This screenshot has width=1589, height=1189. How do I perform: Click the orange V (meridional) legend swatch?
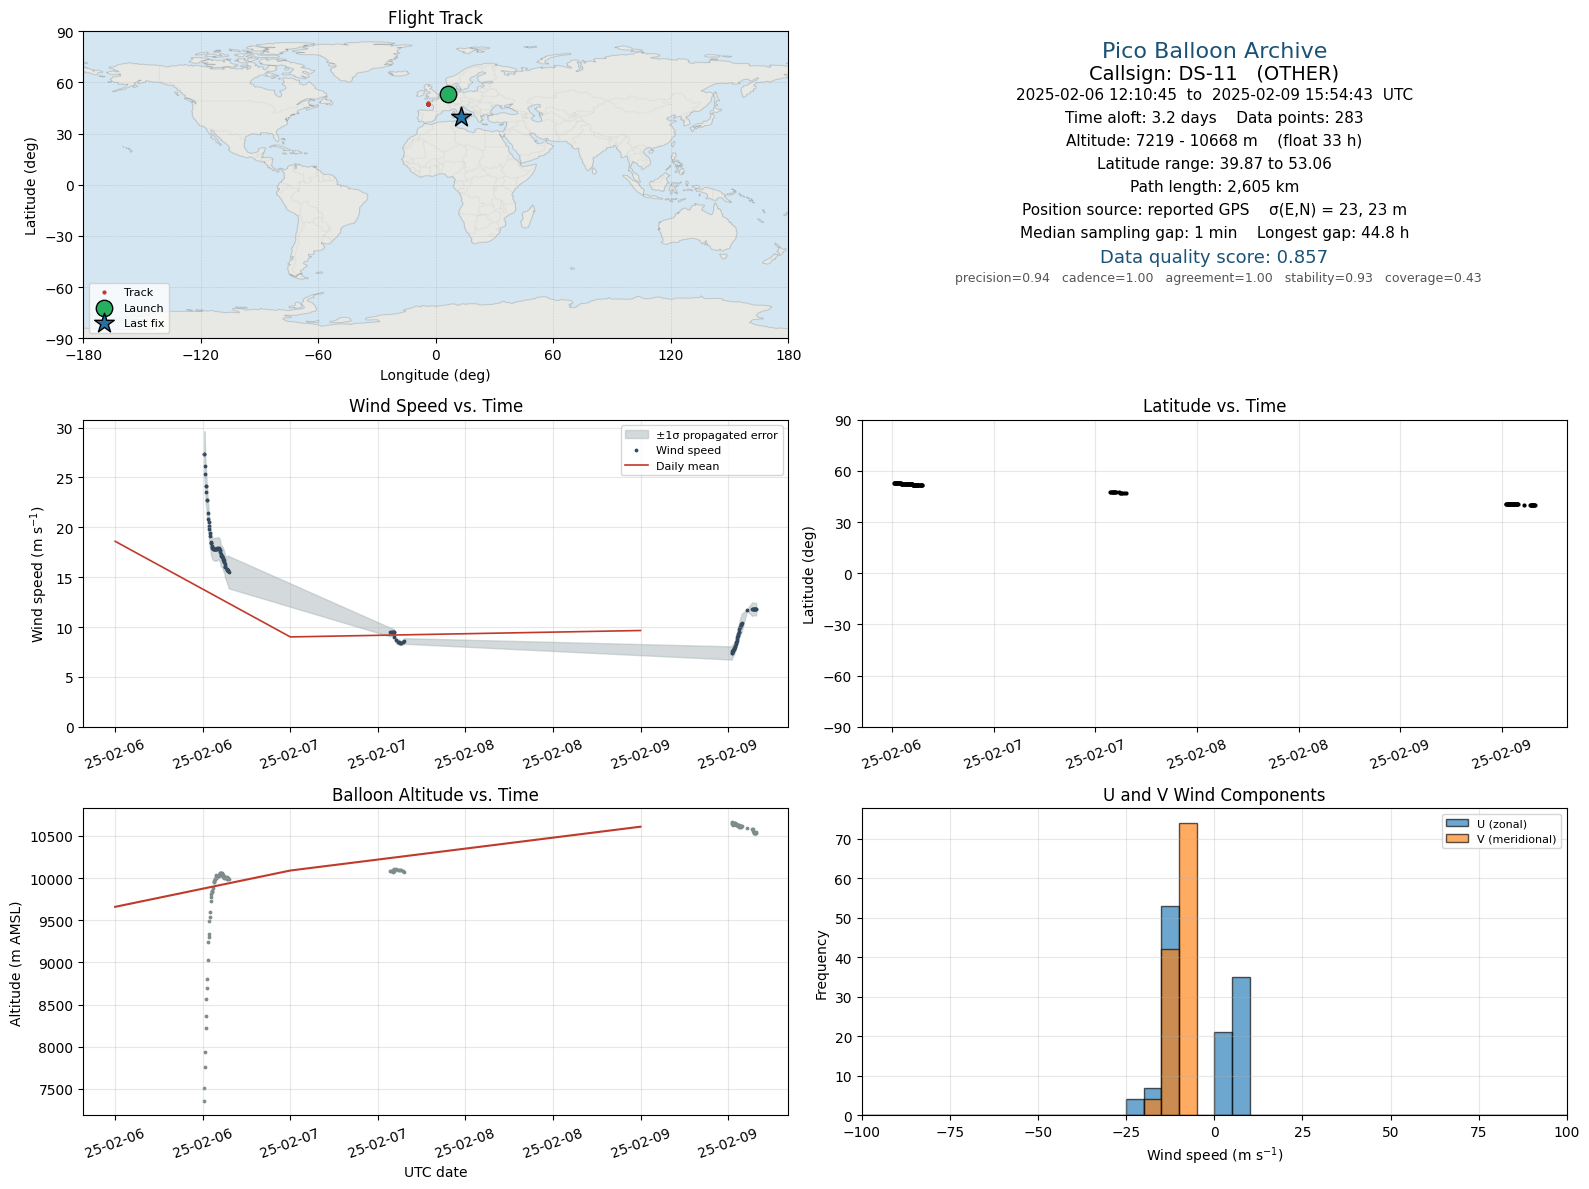click(x=1457, y=839)
